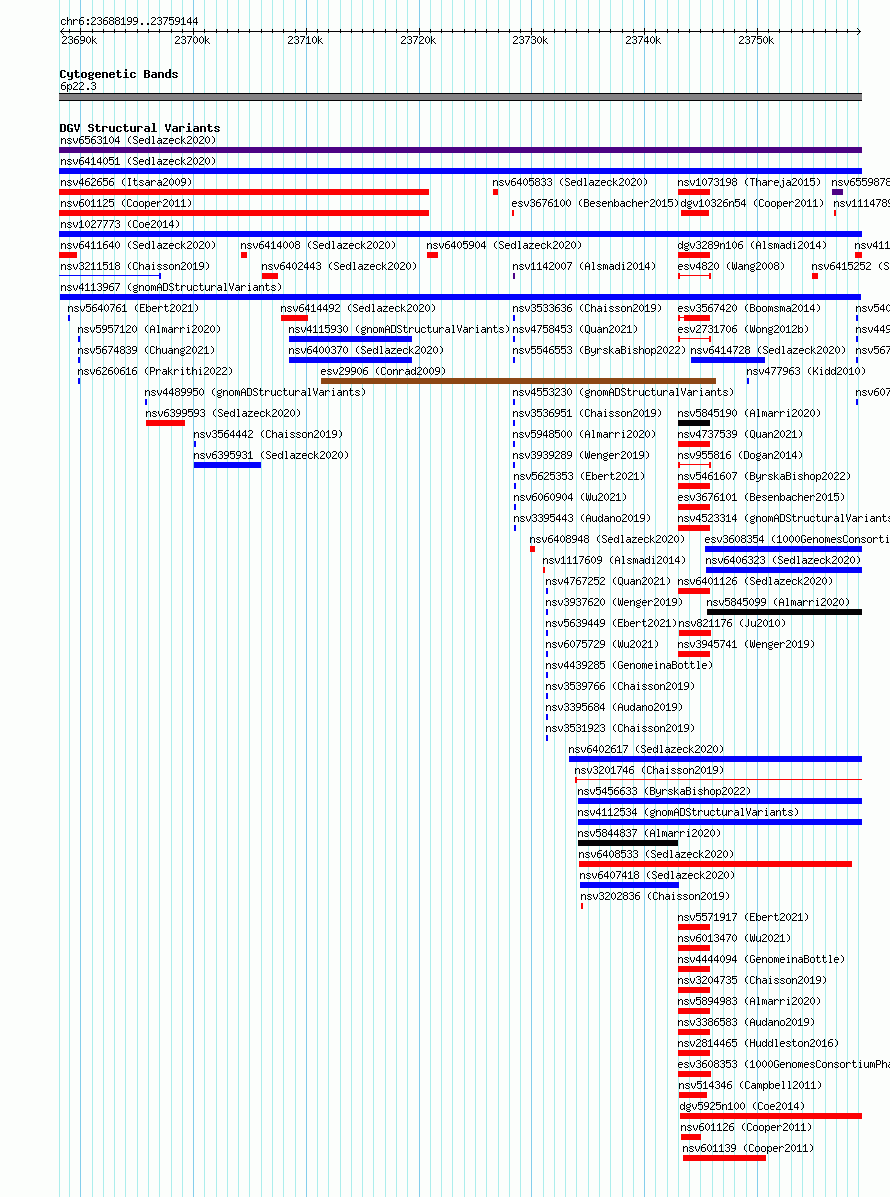Click nsv1117609 (Alsmadi2014) label
Image resolution: width=890 pixels, height=1197 pixels.
point(615,560)
